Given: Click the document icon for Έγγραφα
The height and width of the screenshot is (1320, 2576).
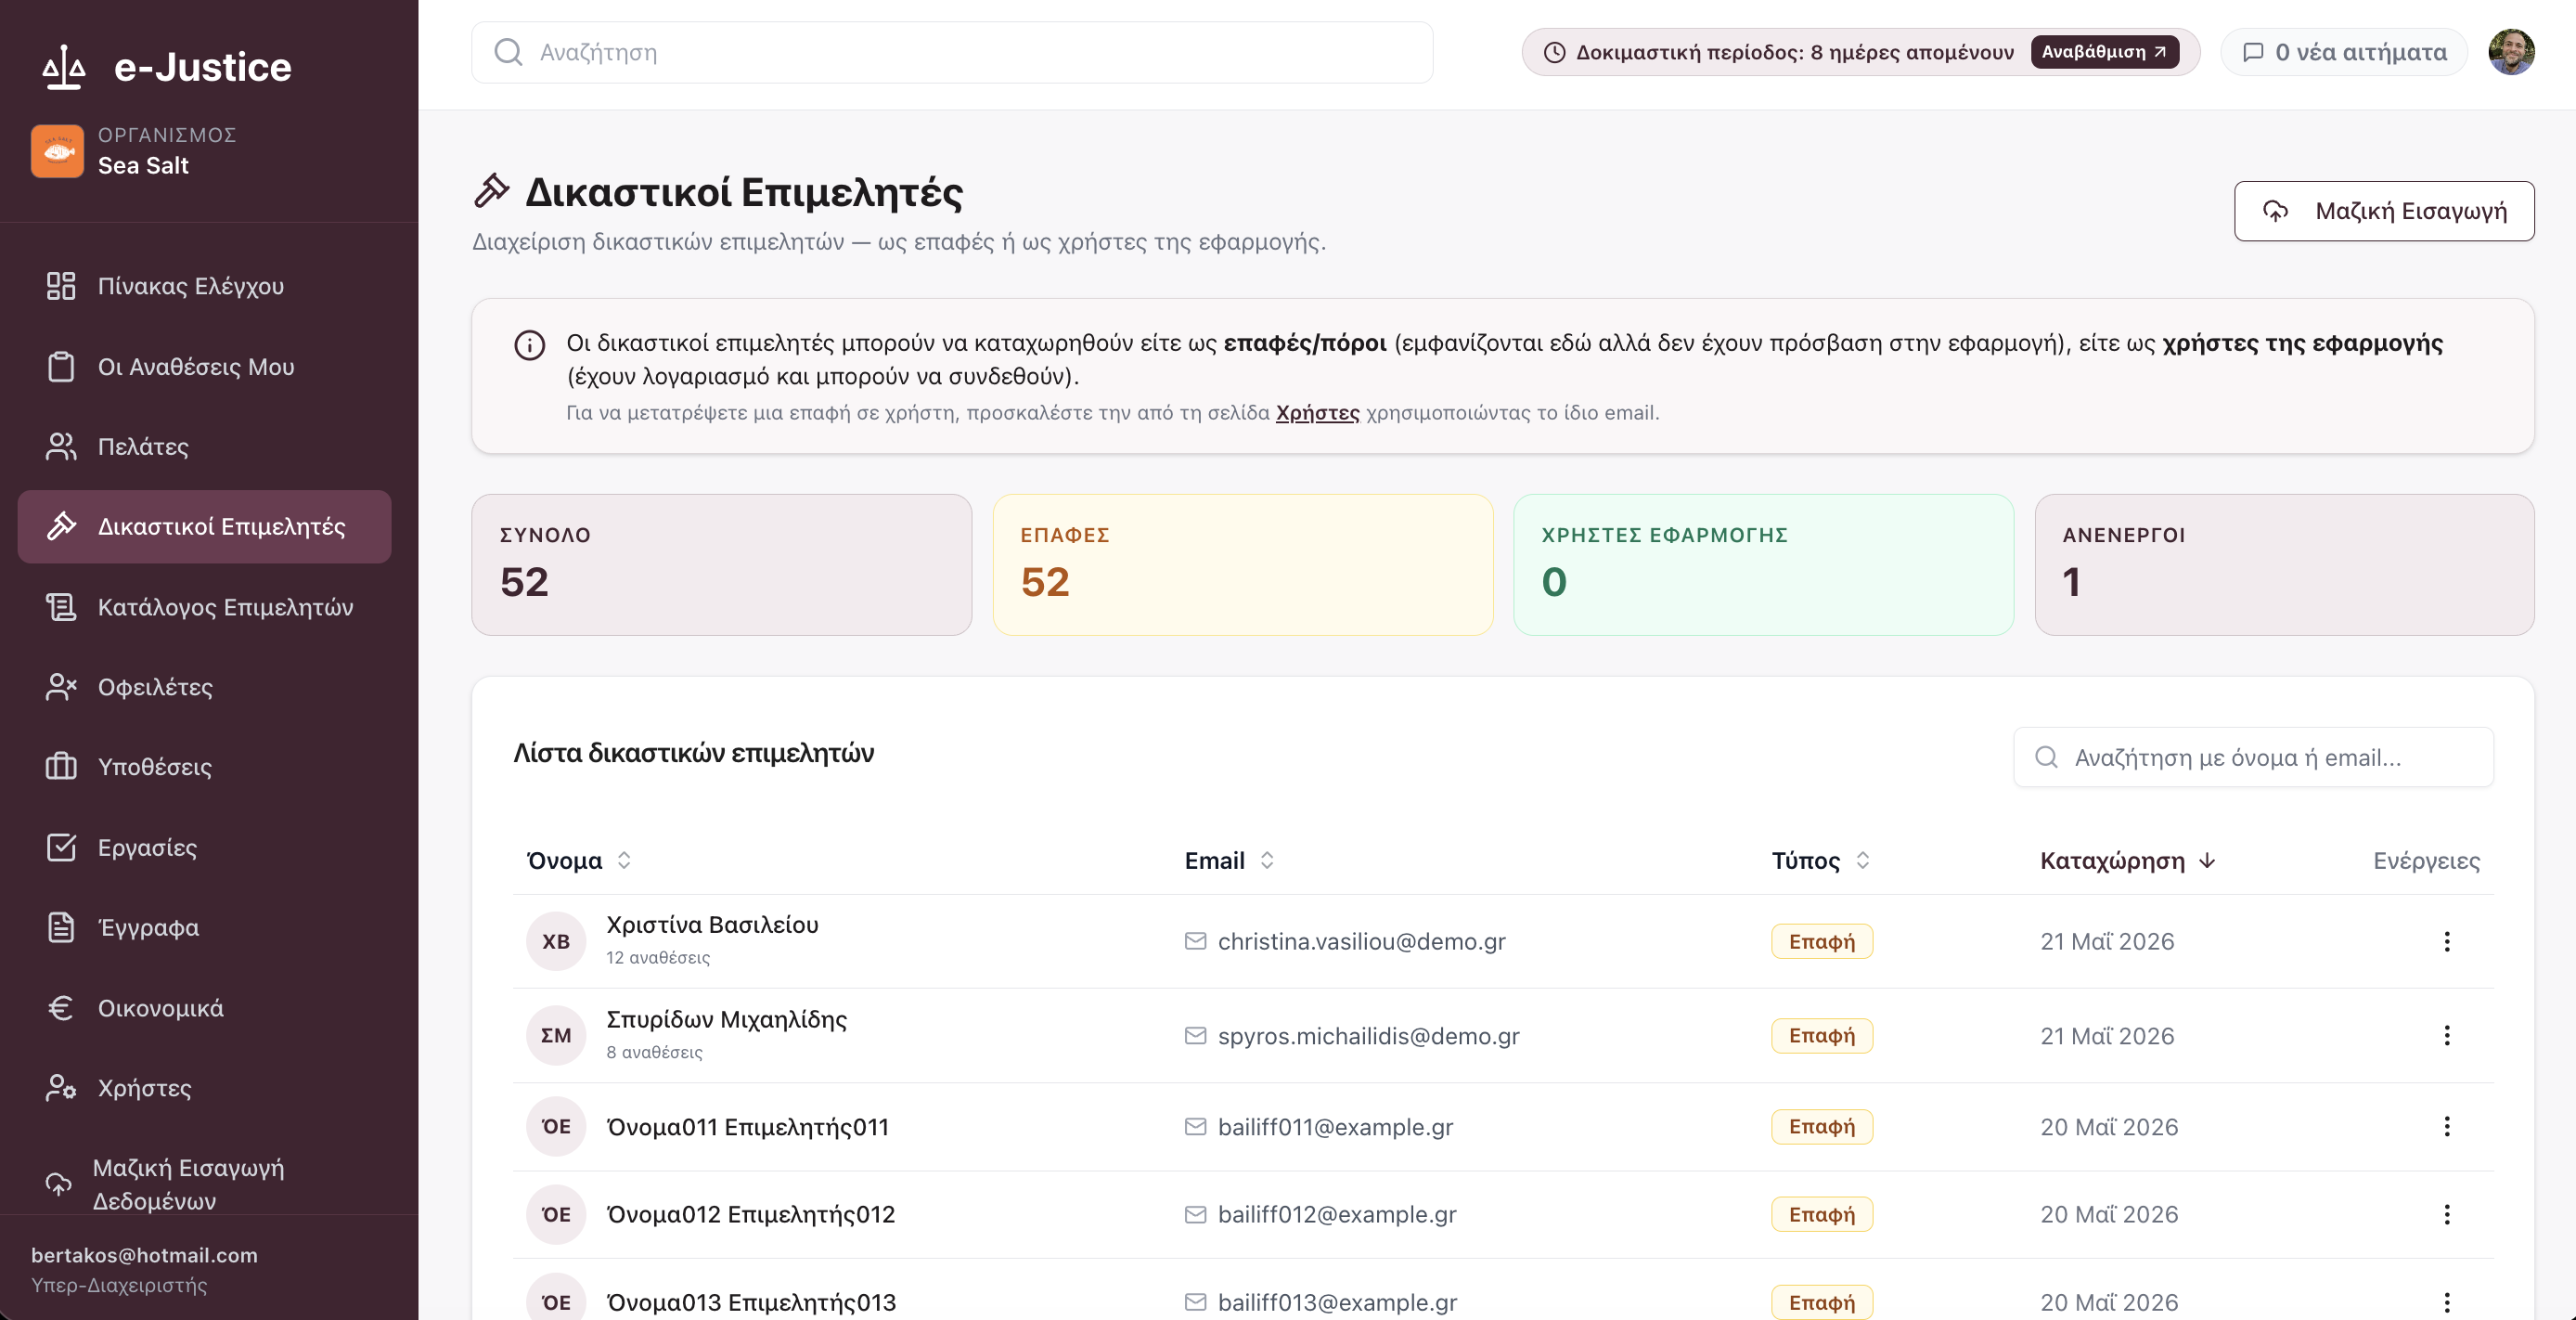Looking at the screenshot, I should pyautogui.click(x=61, y=927).
